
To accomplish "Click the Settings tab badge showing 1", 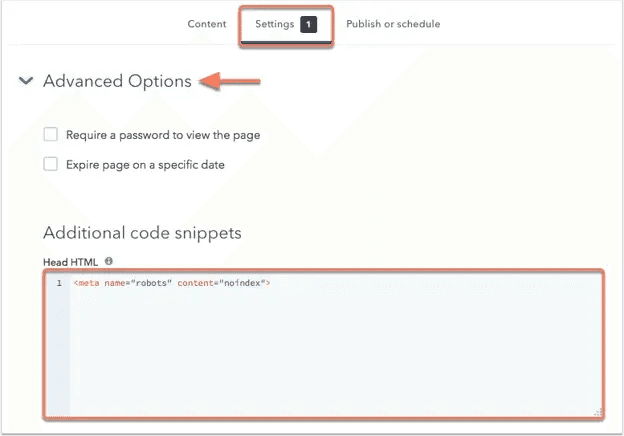I will pos(308,25).
